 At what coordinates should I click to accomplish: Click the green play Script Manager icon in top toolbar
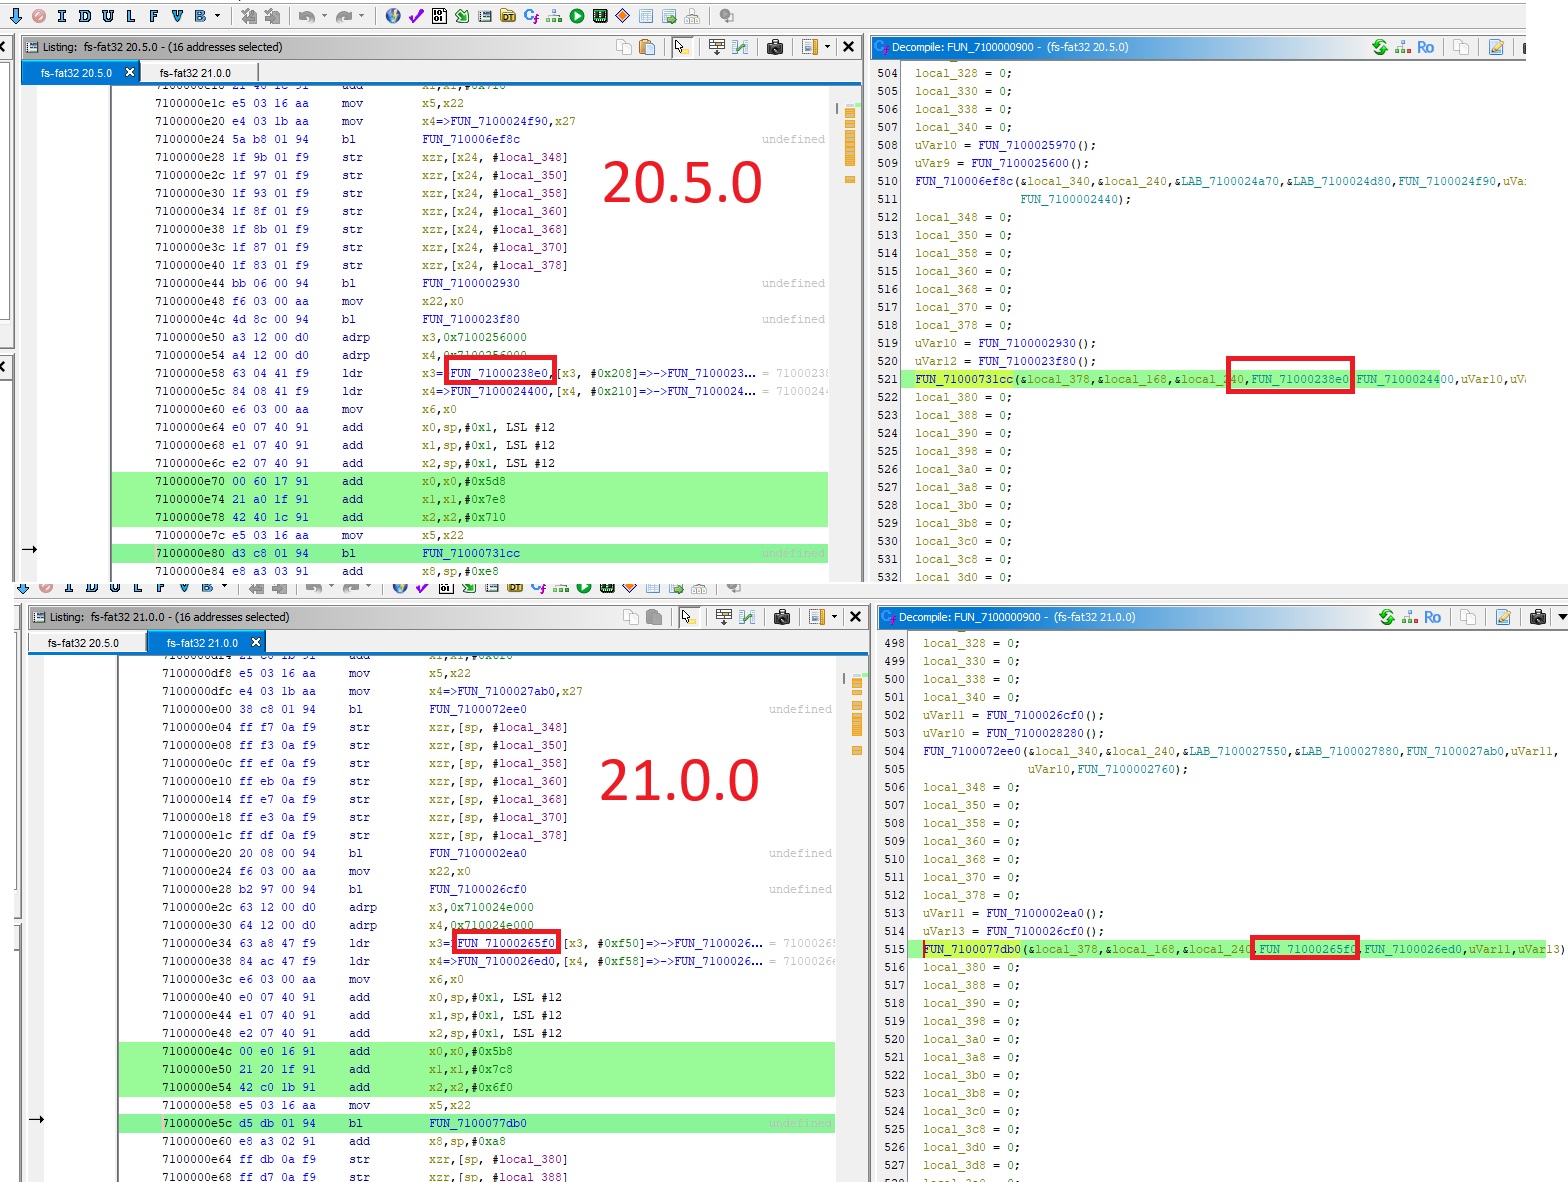577,16
